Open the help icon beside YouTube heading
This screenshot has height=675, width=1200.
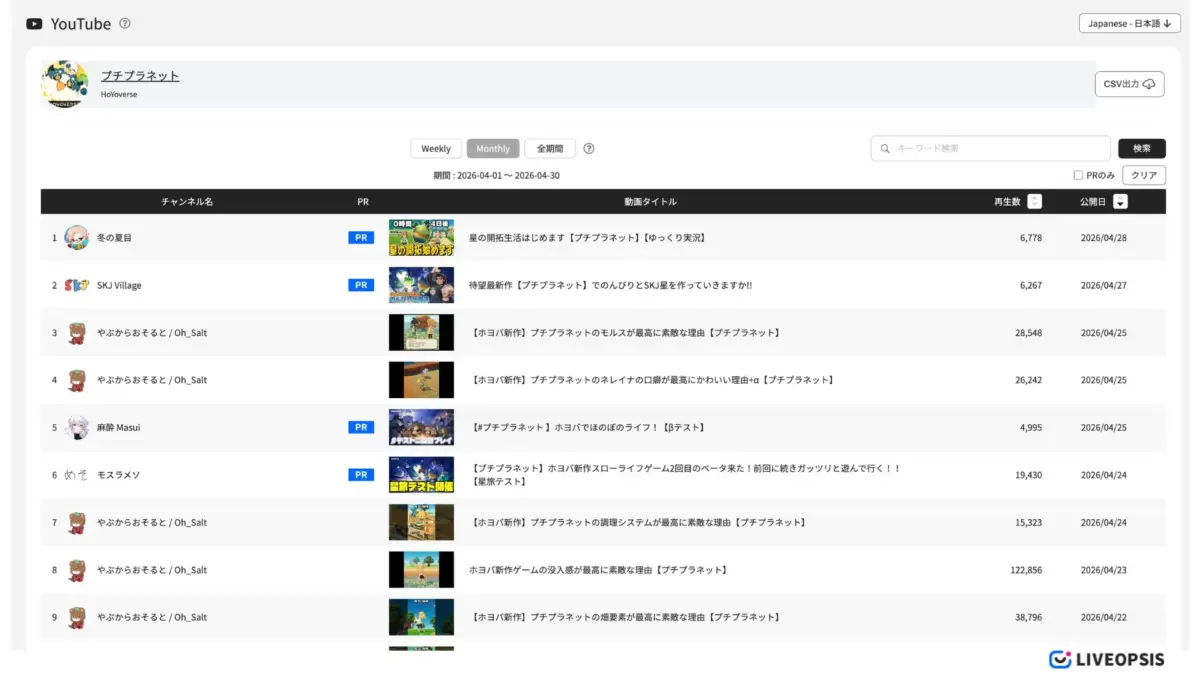[x=125, y=23]
